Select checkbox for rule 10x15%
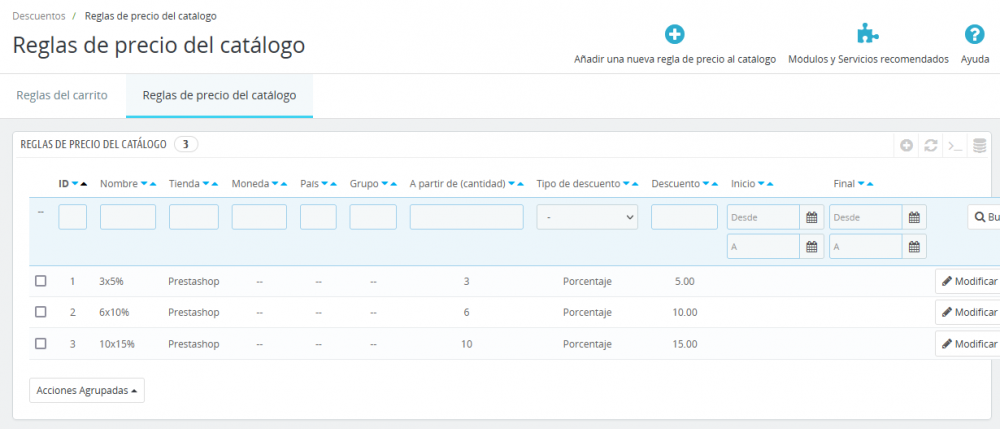1000x429 pixels. (x=41, y=343)
